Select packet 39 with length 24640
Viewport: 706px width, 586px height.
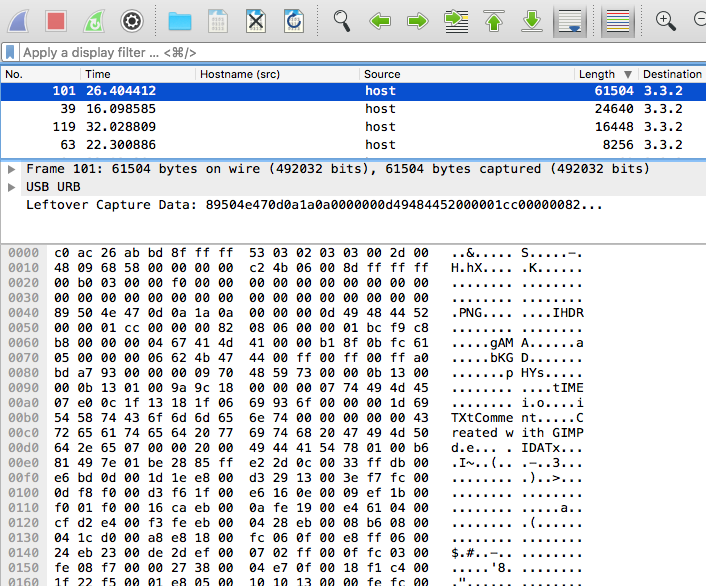353,109
